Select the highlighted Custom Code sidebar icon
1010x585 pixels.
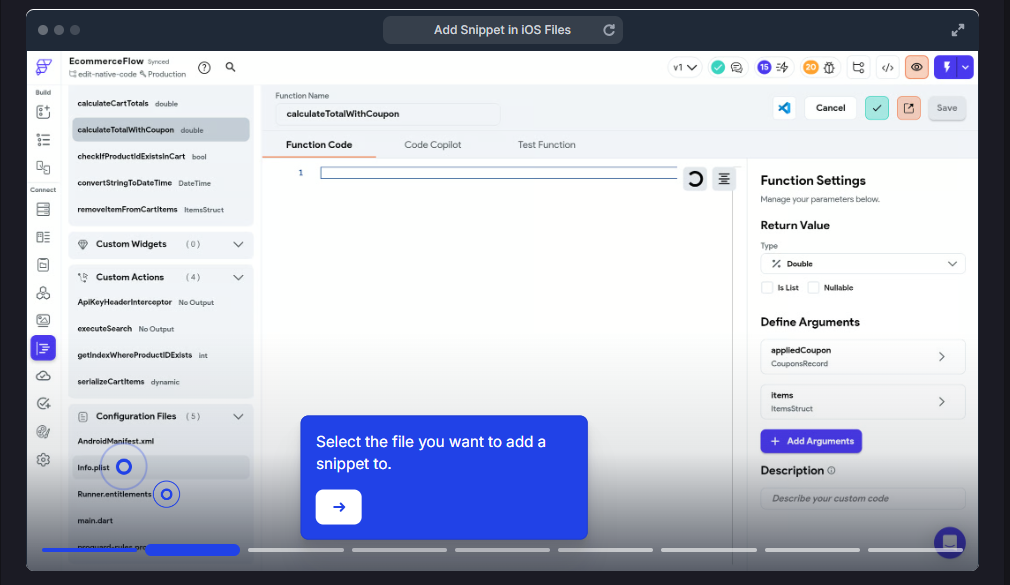point(43,348)
